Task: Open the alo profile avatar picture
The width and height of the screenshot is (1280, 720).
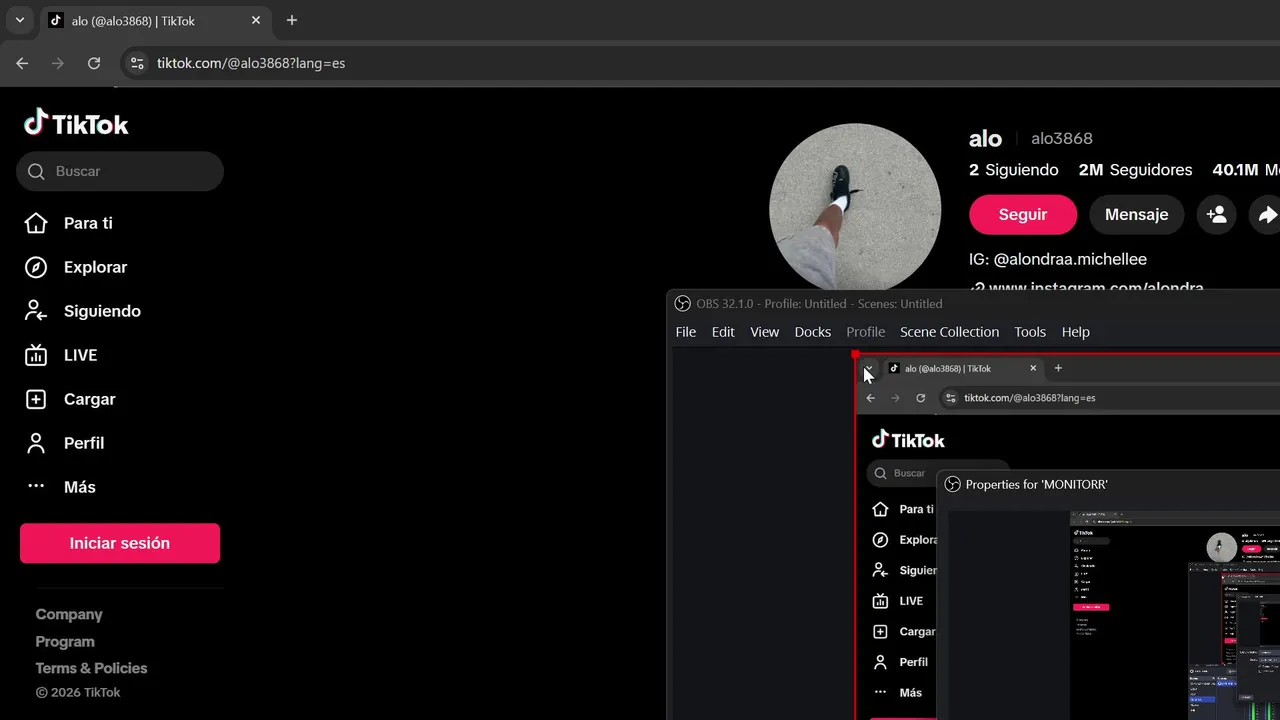Action: [855, 209]
